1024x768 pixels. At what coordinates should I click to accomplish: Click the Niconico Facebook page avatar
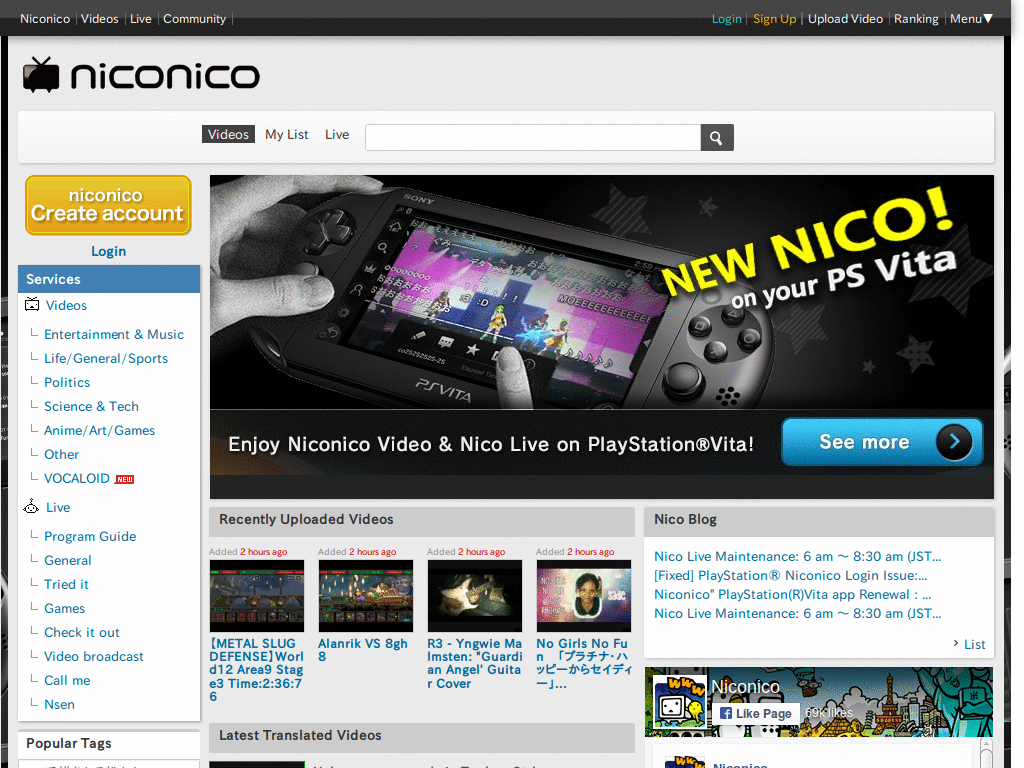(679, 702)
